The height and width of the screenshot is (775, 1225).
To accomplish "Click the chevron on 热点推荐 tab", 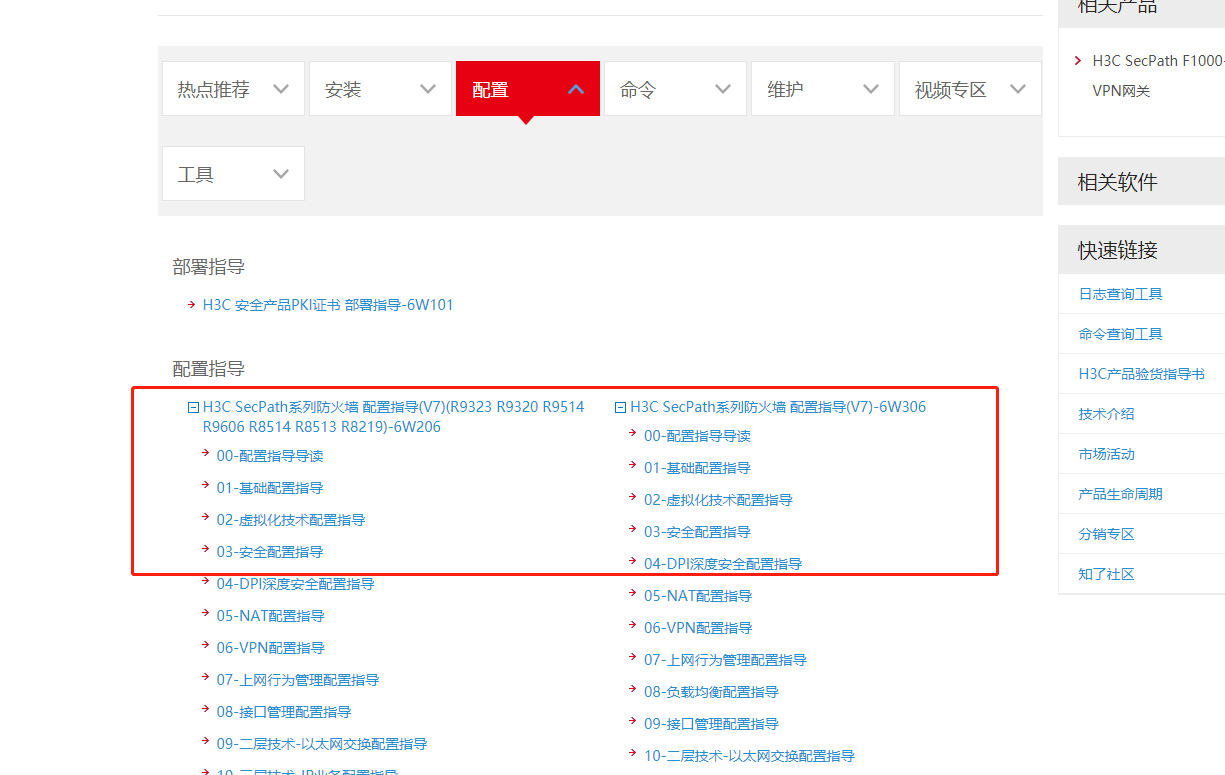I will point(281,89).
